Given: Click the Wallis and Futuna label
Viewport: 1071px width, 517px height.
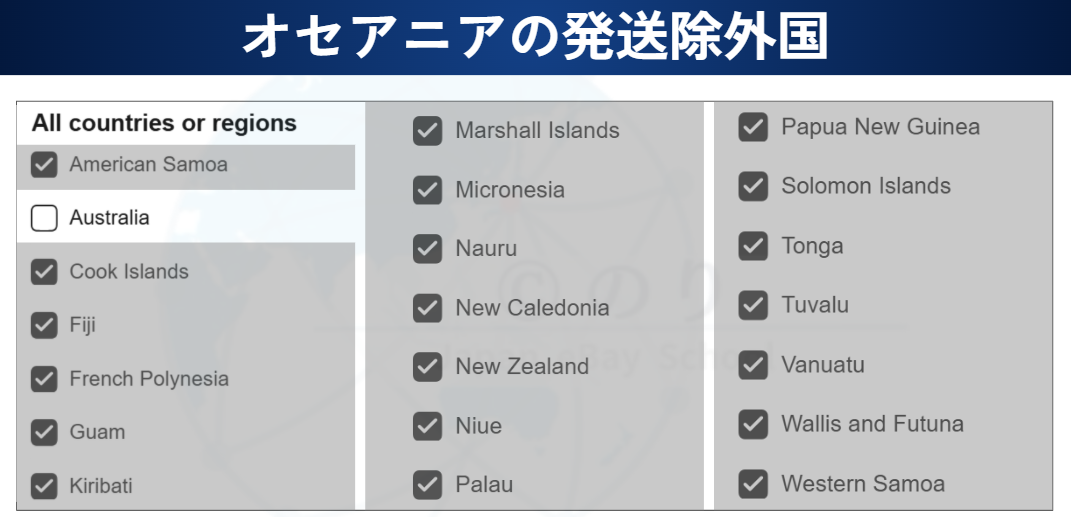Looking at the screenshot, I should point(872,424).
